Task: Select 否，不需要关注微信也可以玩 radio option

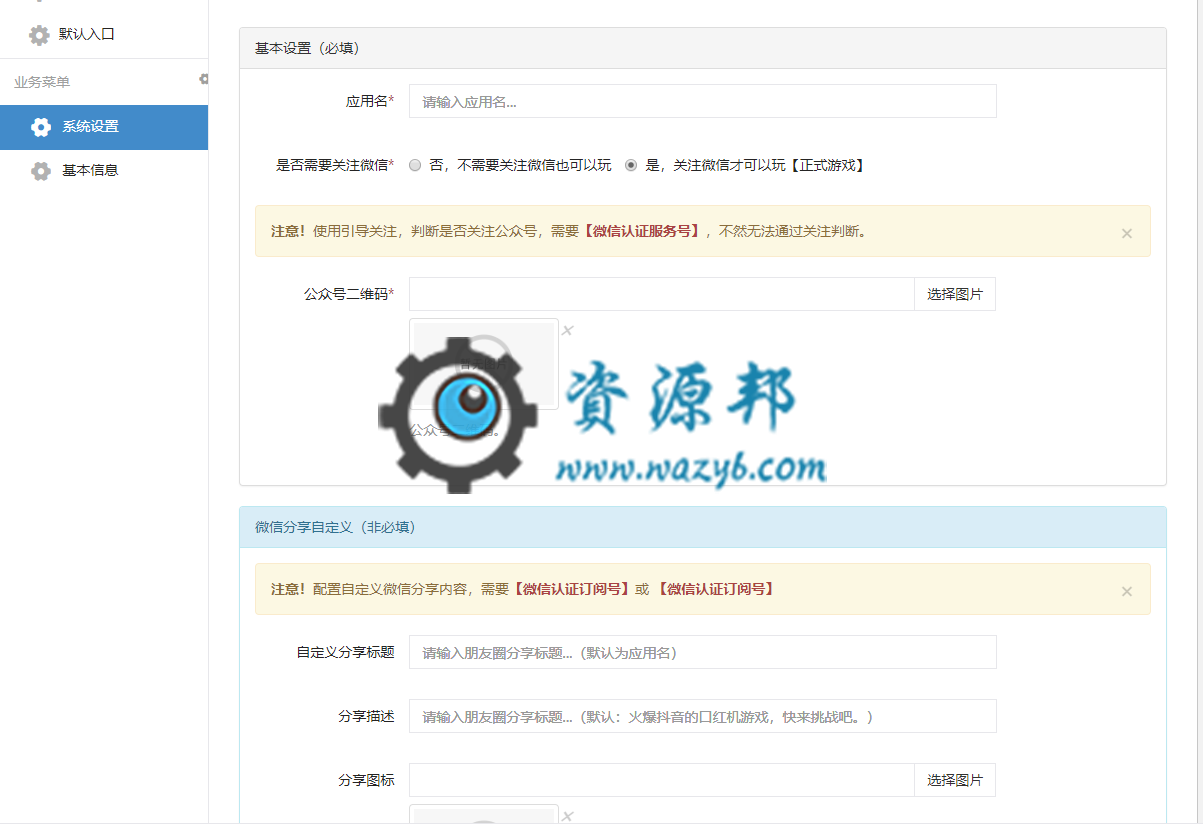Action: click(x=415, y=166)
